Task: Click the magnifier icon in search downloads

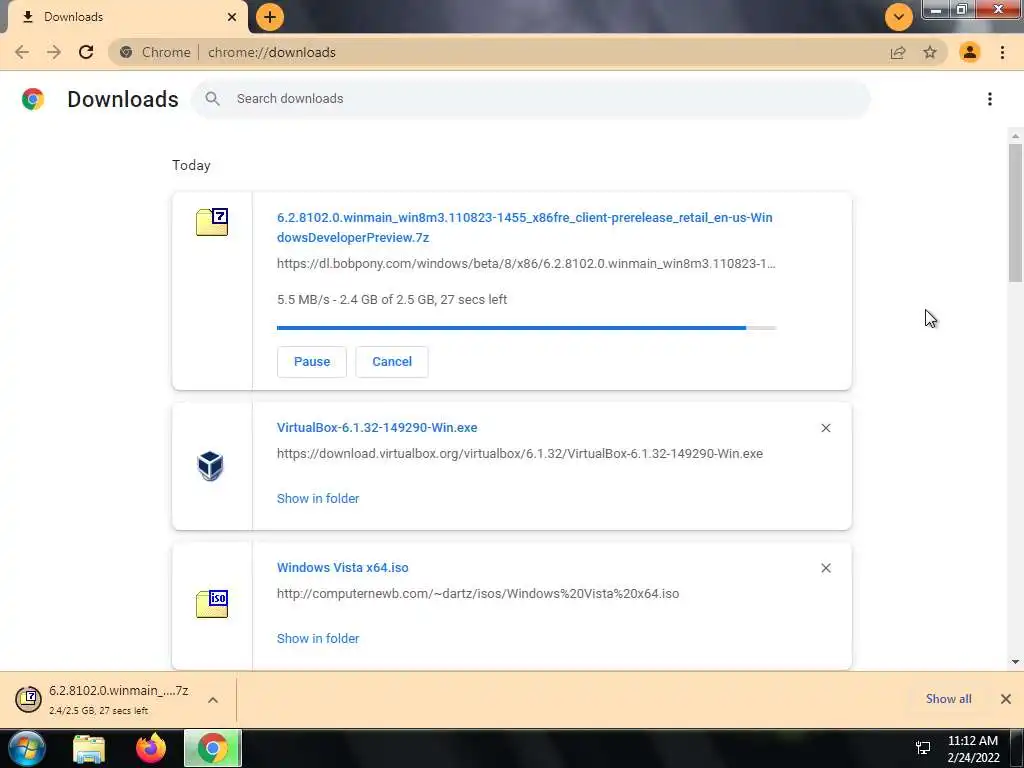Action: 212,99
